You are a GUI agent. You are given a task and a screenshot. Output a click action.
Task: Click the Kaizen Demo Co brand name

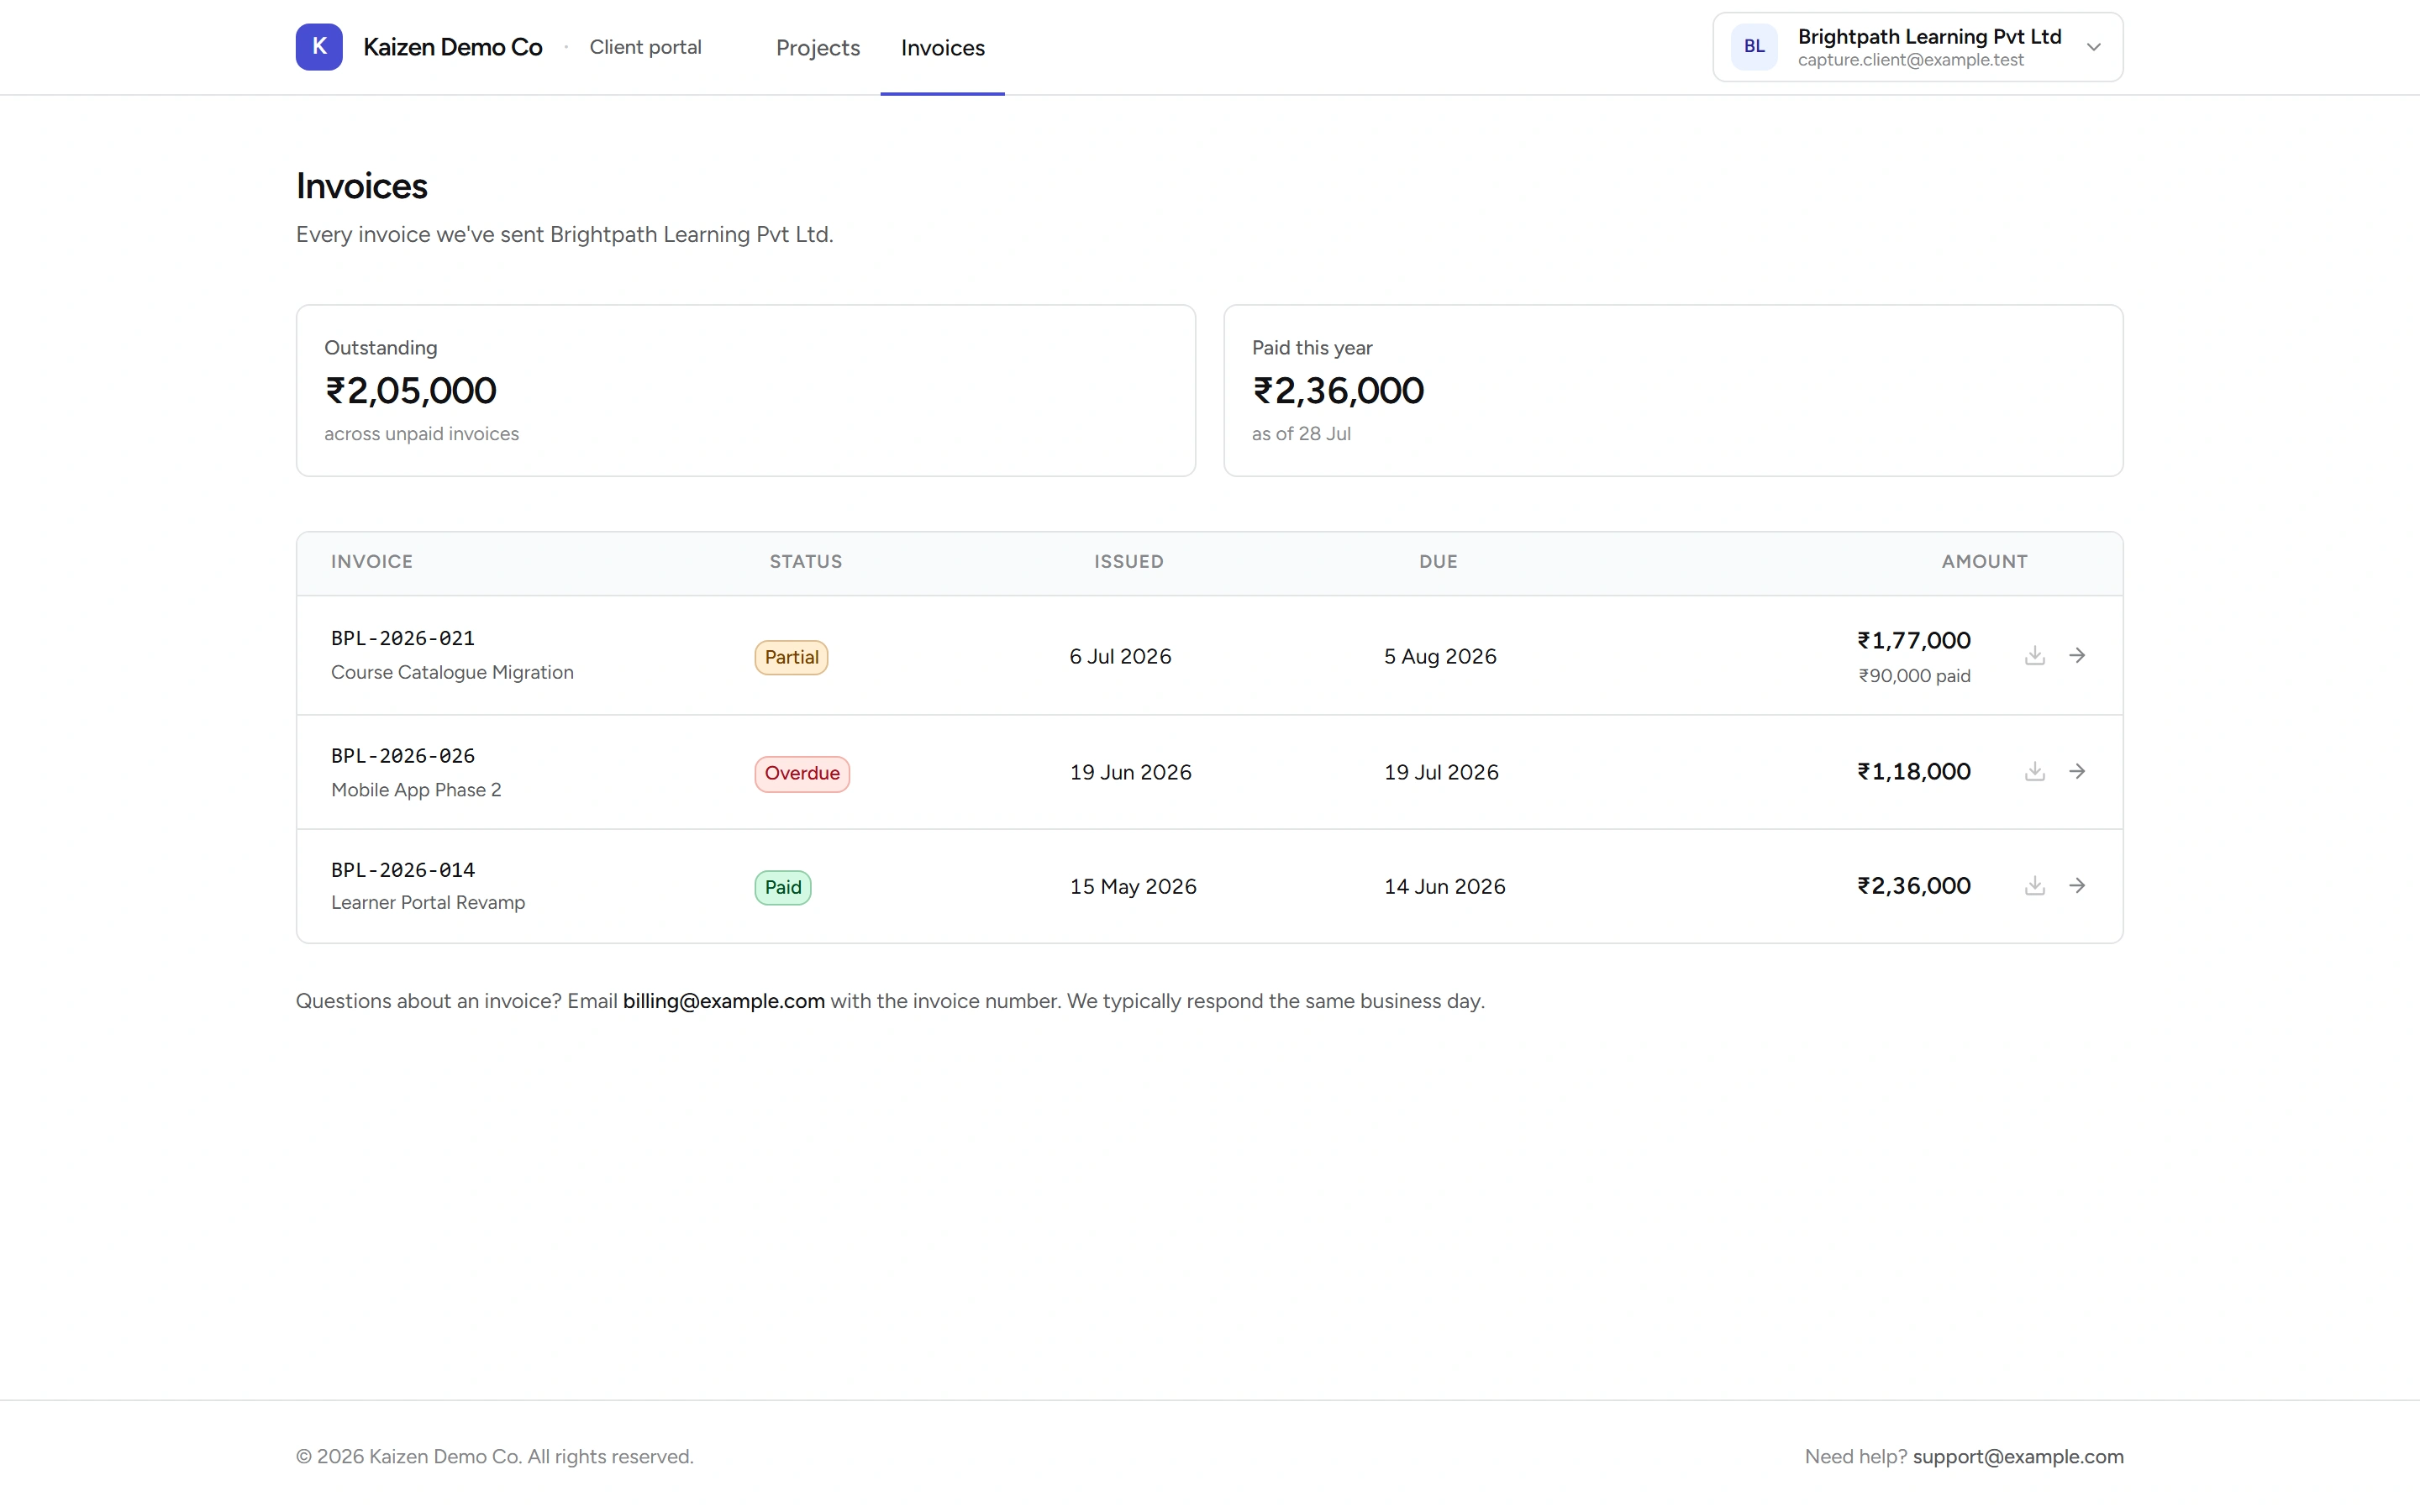pos(452,47)
